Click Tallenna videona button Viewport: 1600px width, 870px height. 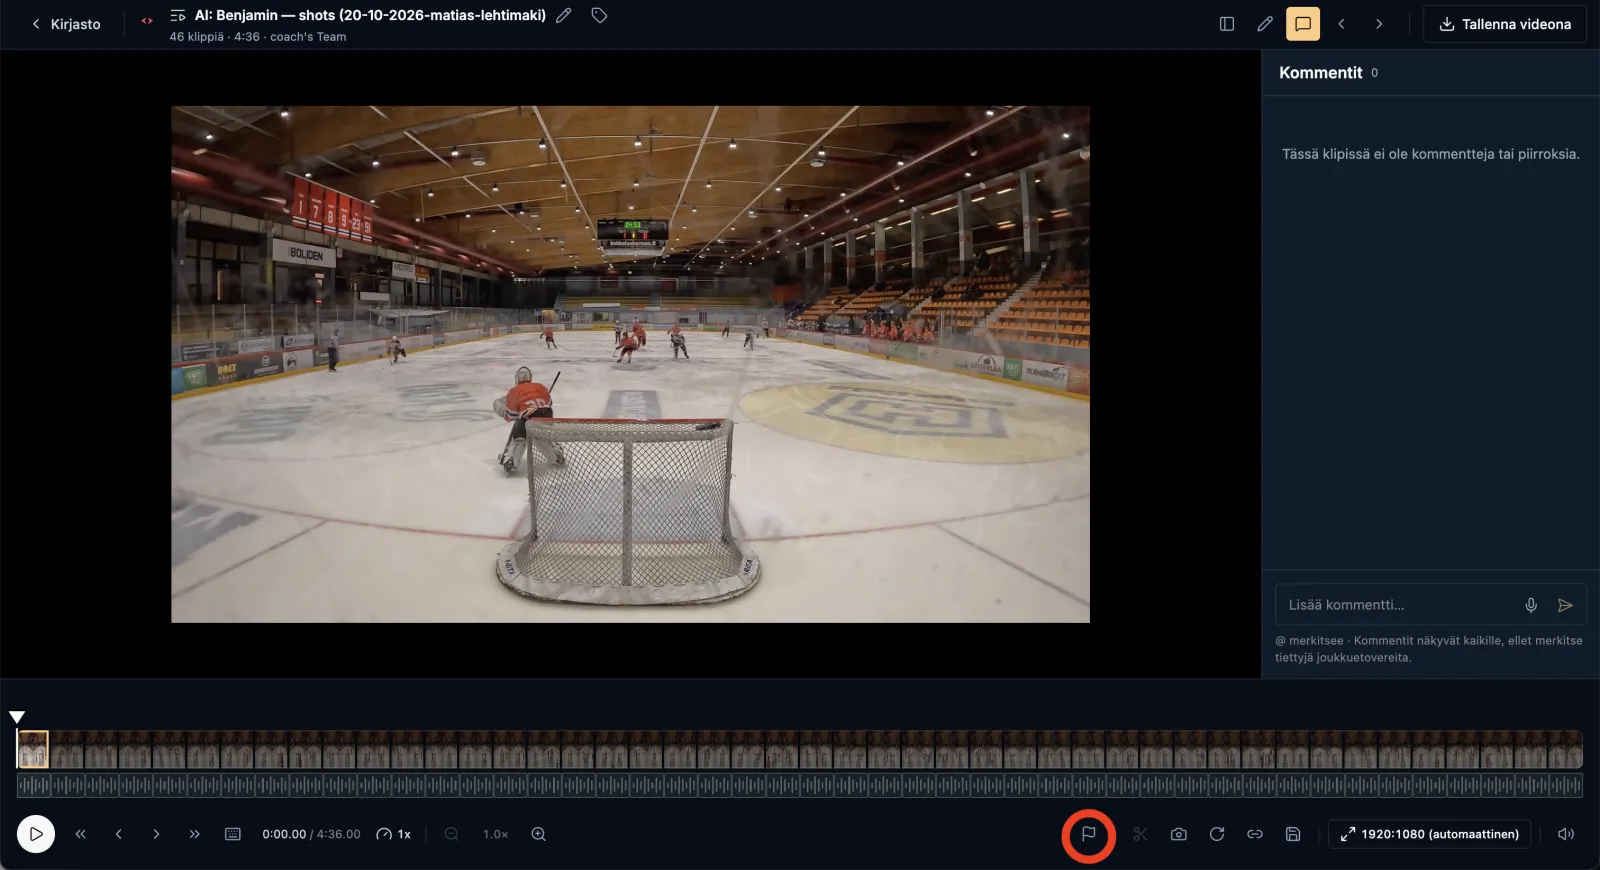pos(1505,24)
